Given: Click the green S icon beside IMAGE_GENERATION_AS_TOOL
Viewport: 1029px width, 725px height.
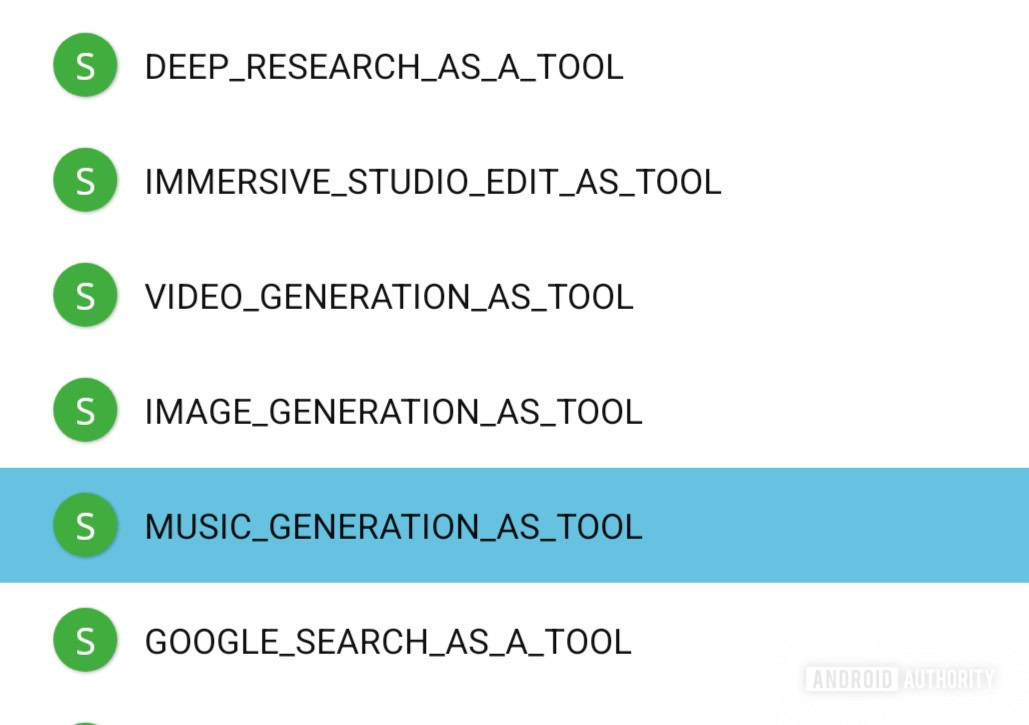Looking at the screenshot, I should [x=85, y=410].
